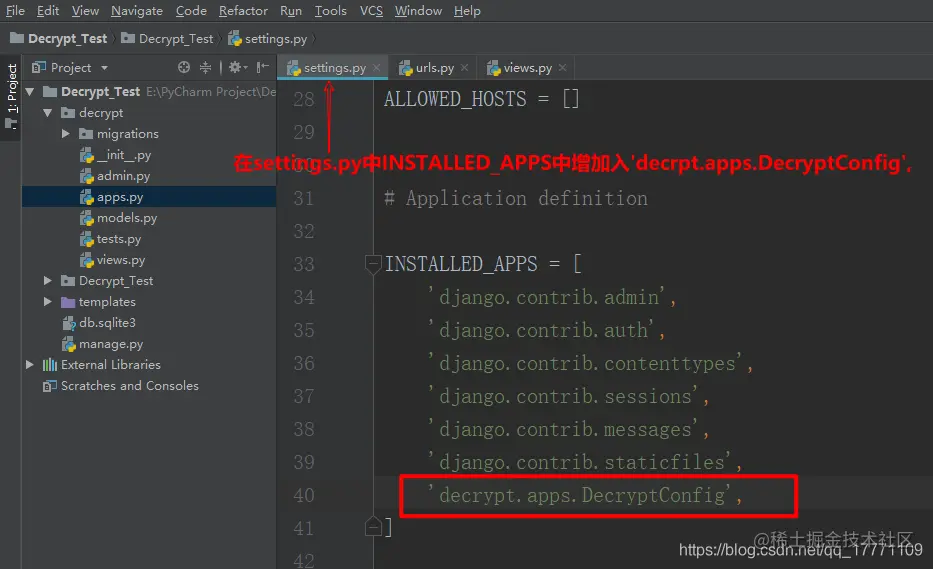Screen dimensions: 933x569
Task: Click the External Libraries bar-chart icon
Action: (x=50, y=365)
